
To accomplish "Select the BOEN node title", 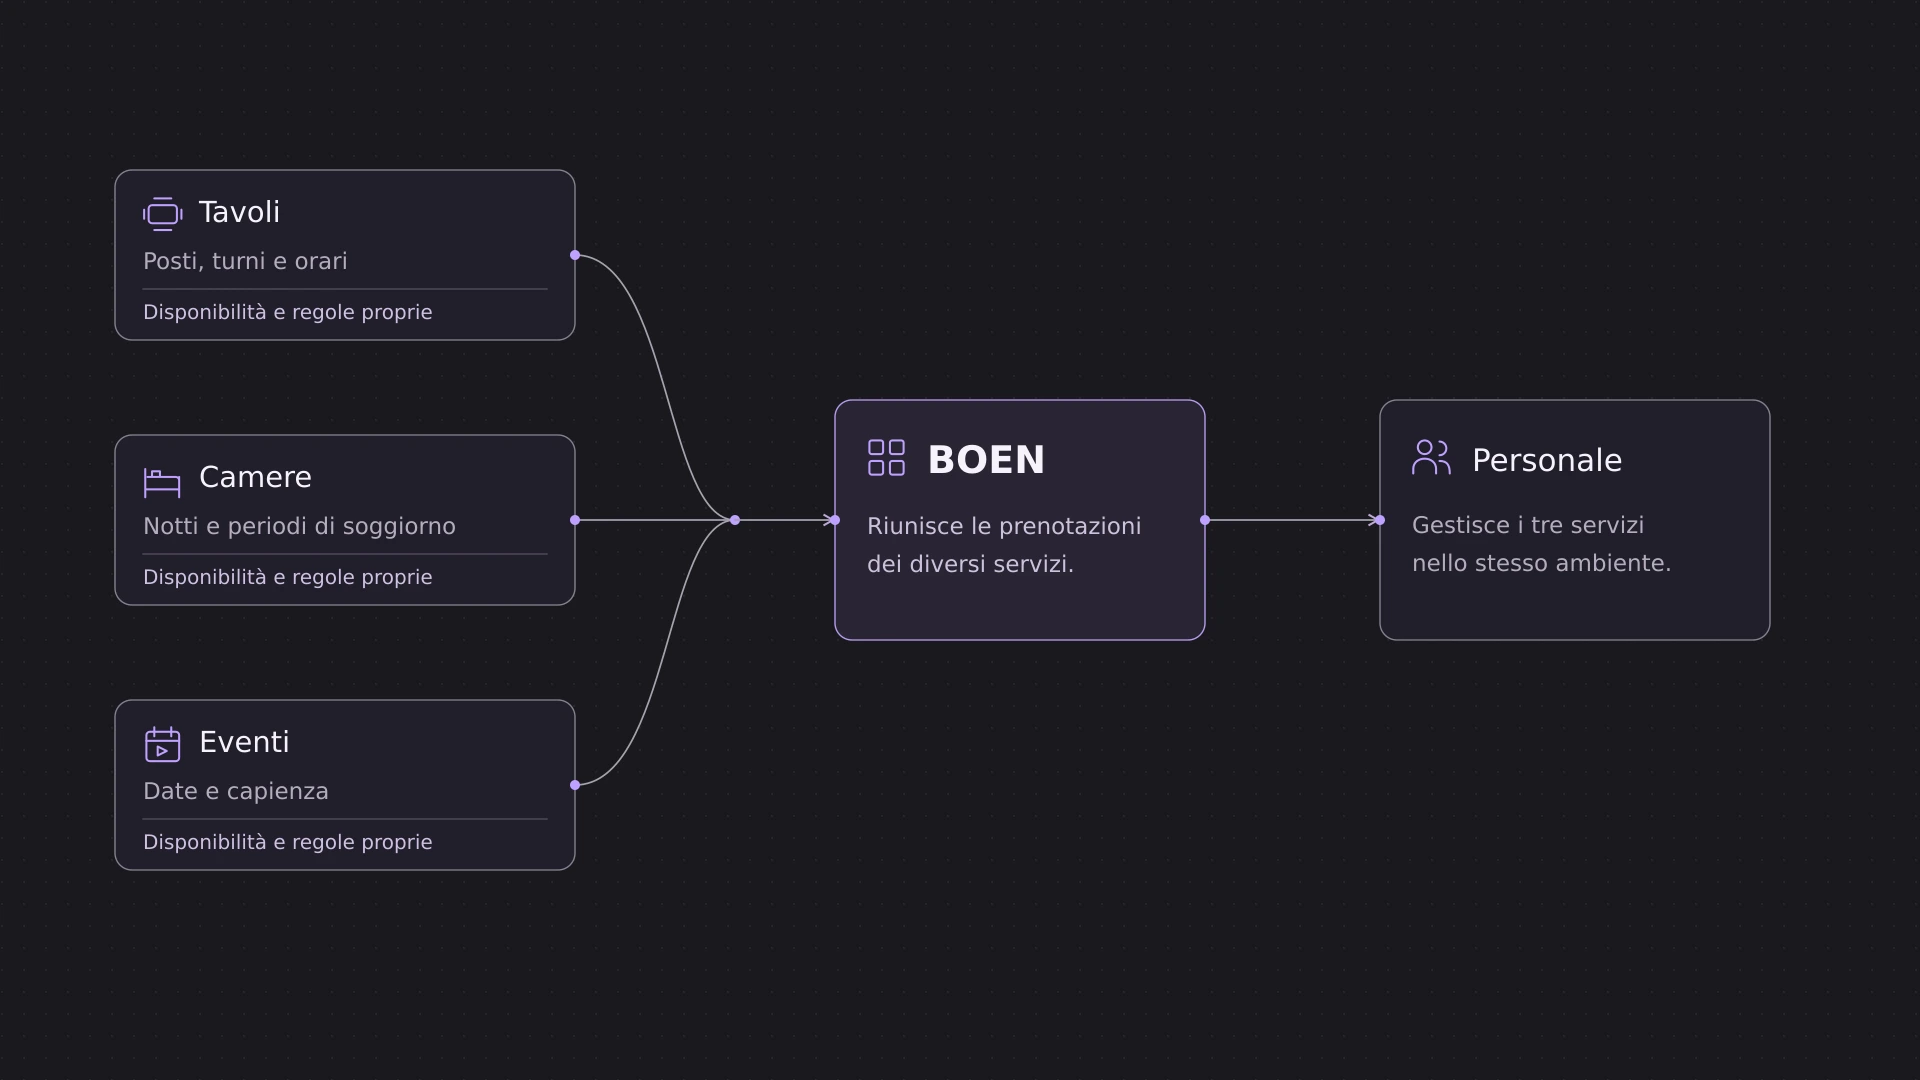I will [986, 460].
